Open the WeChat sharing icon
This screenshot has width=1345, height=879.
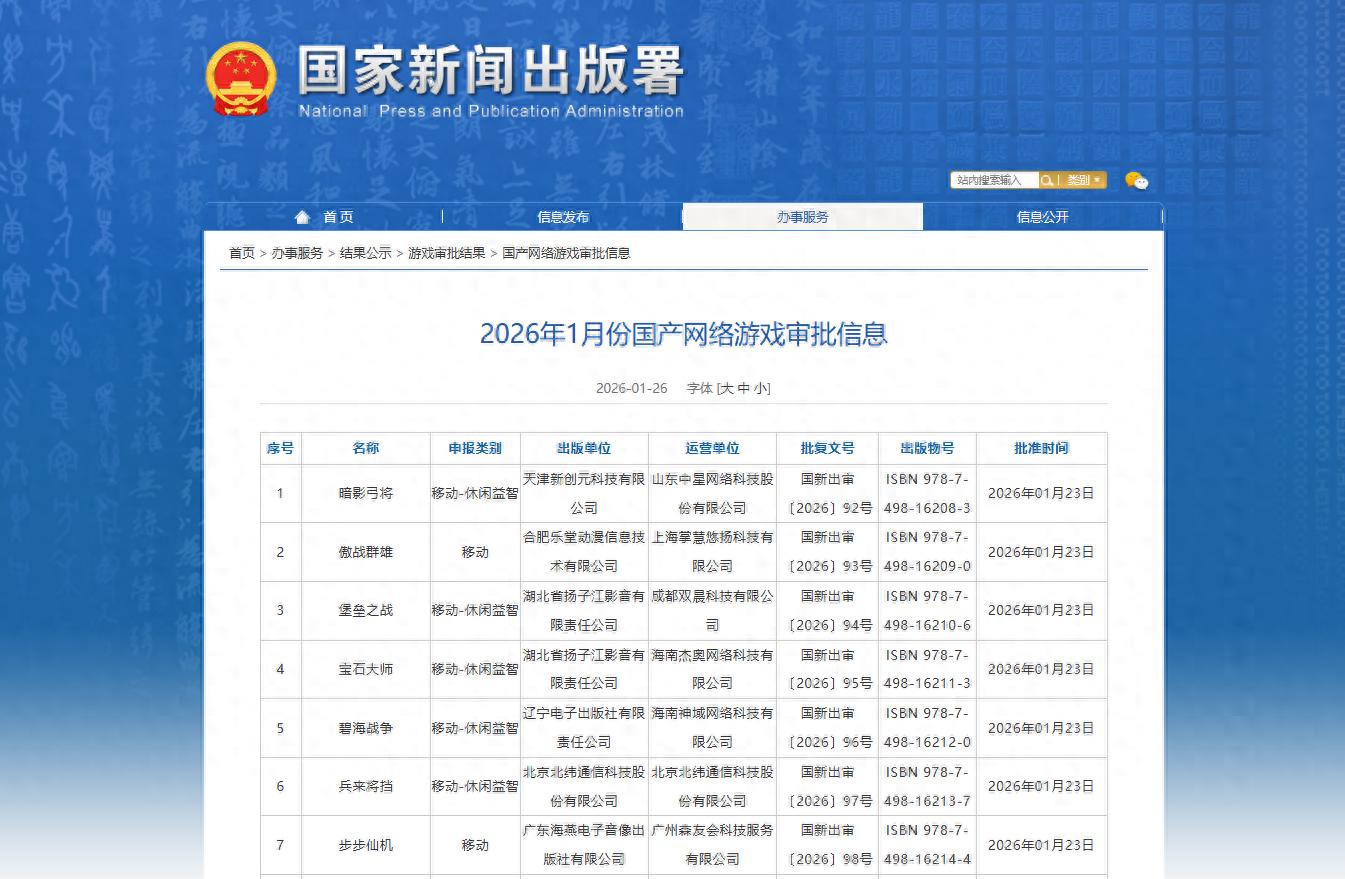point(1136,180)
